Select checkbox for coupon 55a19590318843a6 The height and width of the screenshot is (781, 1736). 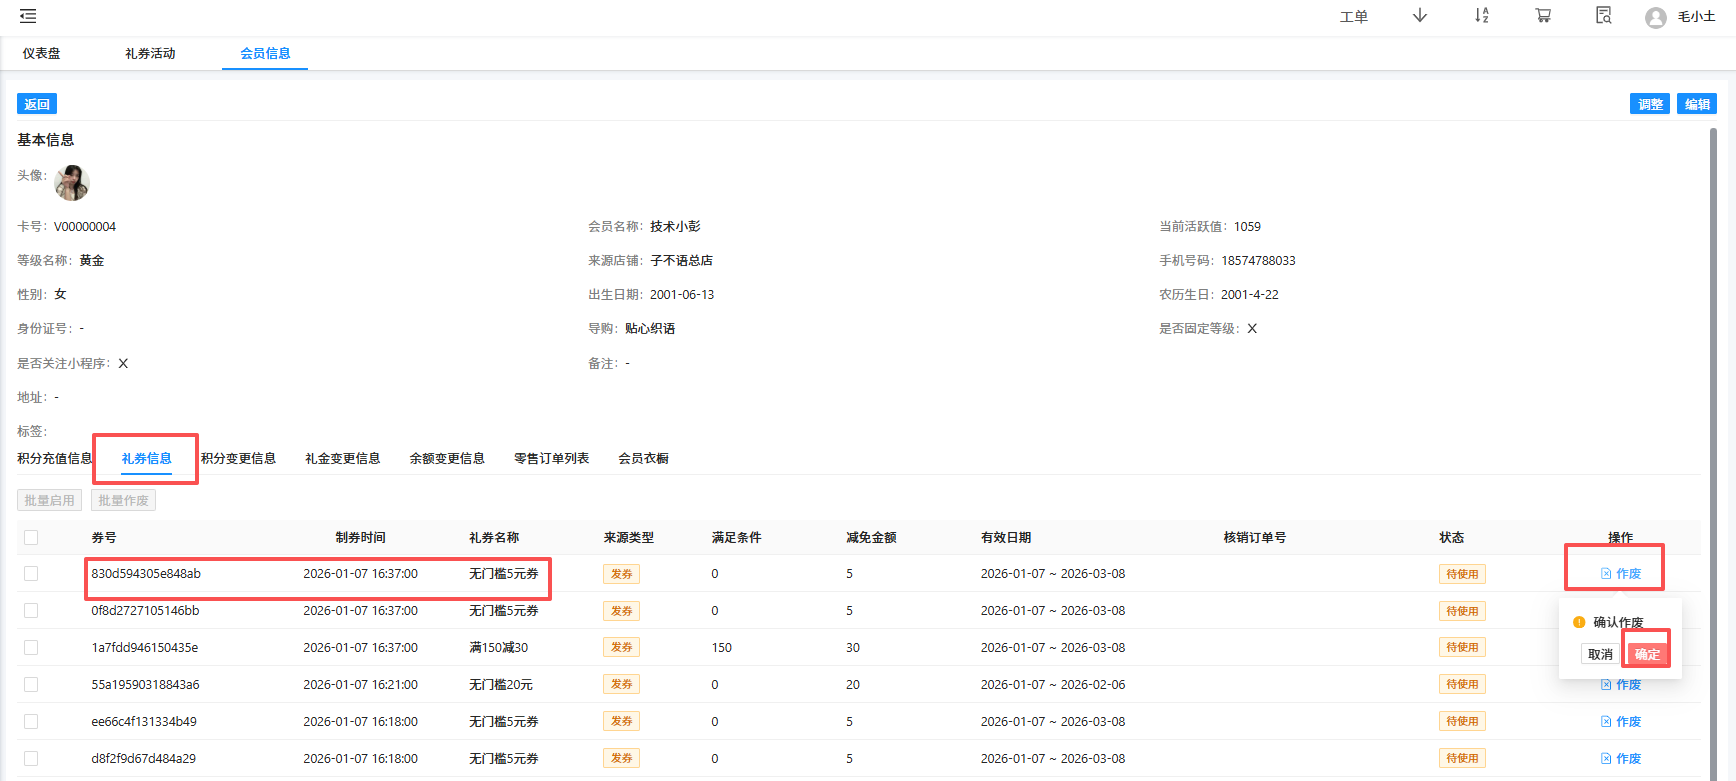coord(31,685)
